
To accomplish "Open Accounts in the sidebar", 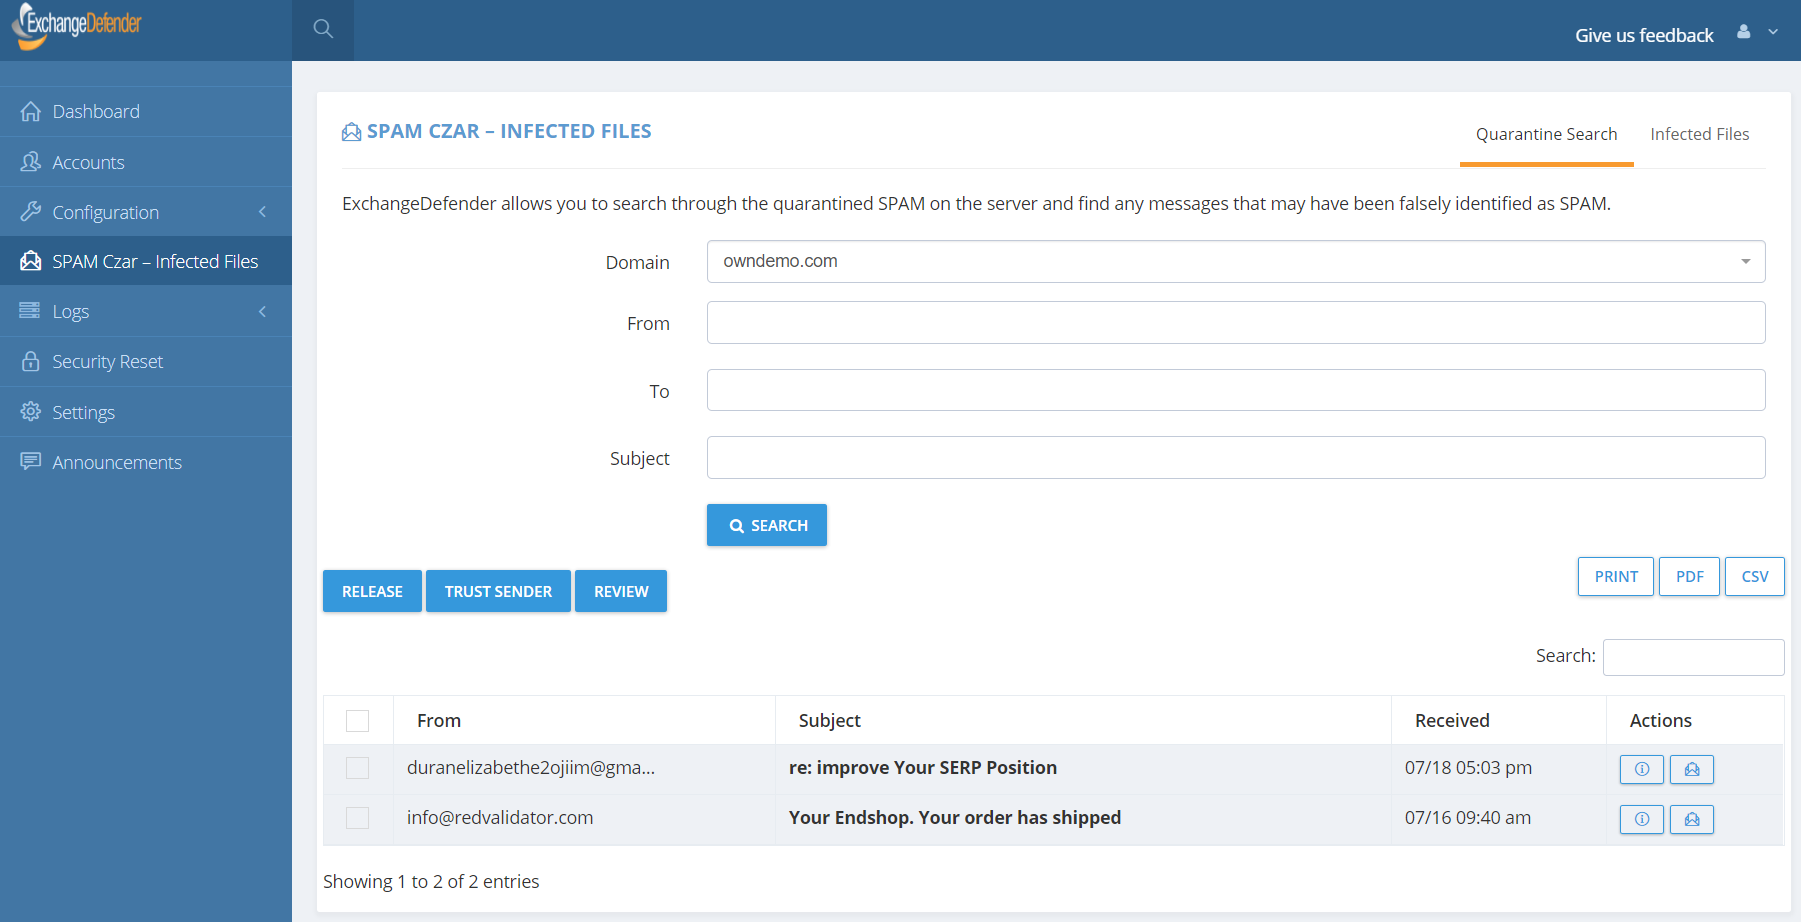I will point(146,161).
